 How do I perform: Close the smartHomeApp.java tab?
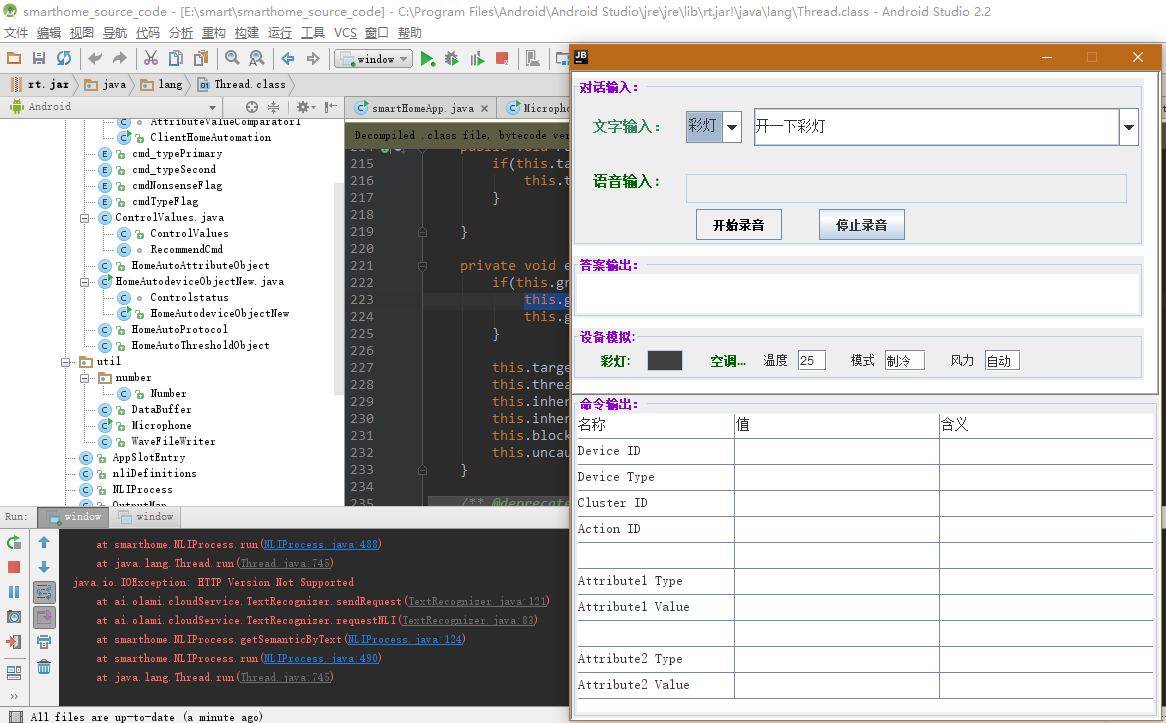485,108
